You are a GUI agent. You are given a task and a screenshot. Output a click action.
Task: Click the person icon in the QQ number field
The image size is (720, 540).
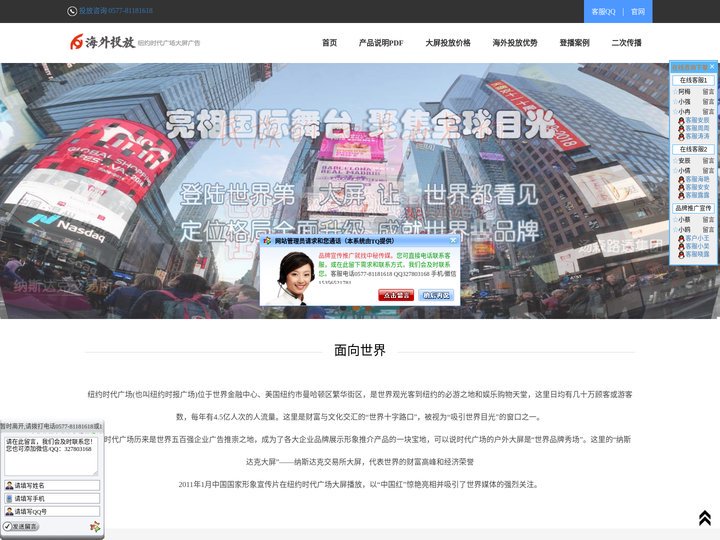(x=9, y=511)
